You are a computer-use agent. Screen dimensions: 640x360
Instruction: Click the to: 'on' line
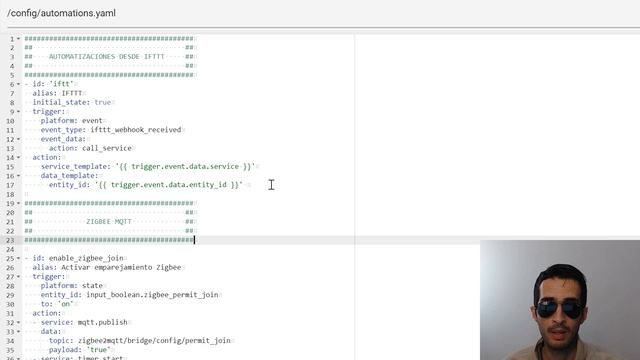[x=57, y=304]
